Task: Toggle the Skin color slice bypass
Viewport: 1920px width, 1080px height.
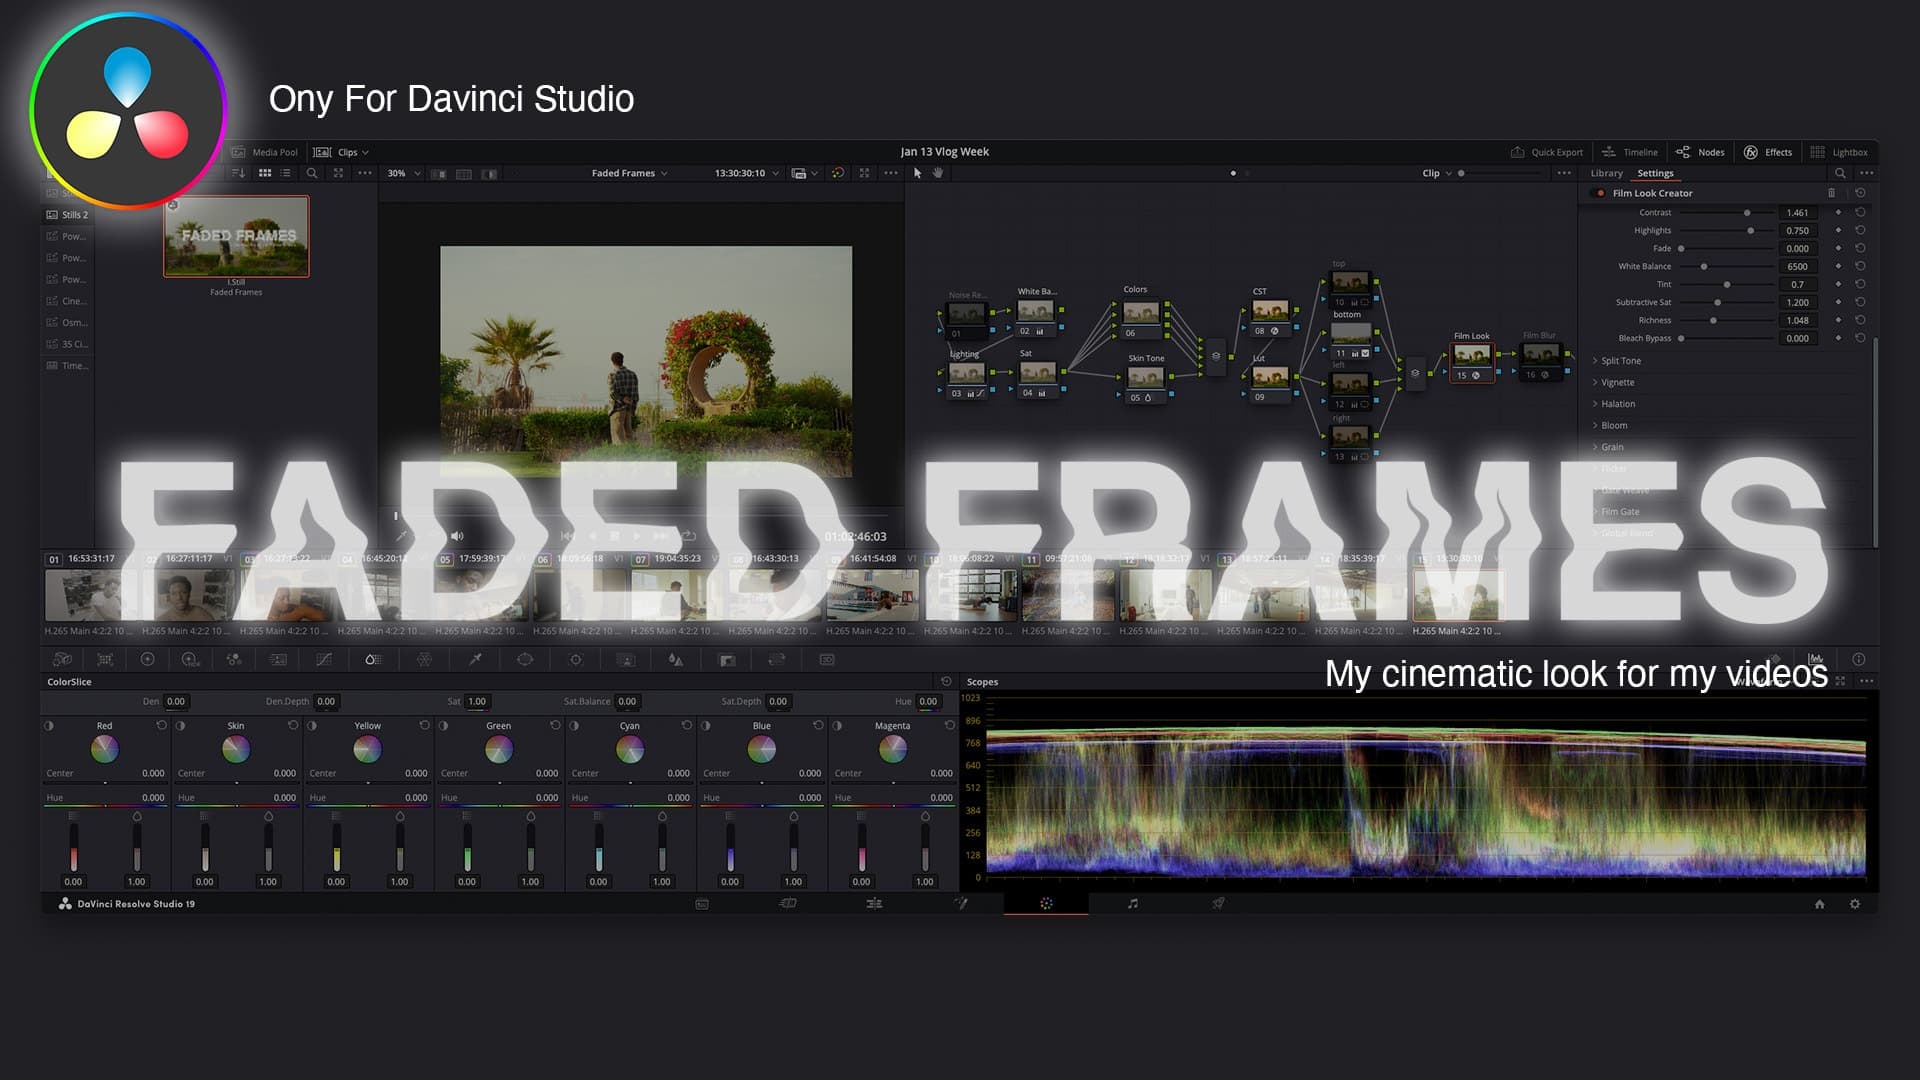Action: [181, 725]
